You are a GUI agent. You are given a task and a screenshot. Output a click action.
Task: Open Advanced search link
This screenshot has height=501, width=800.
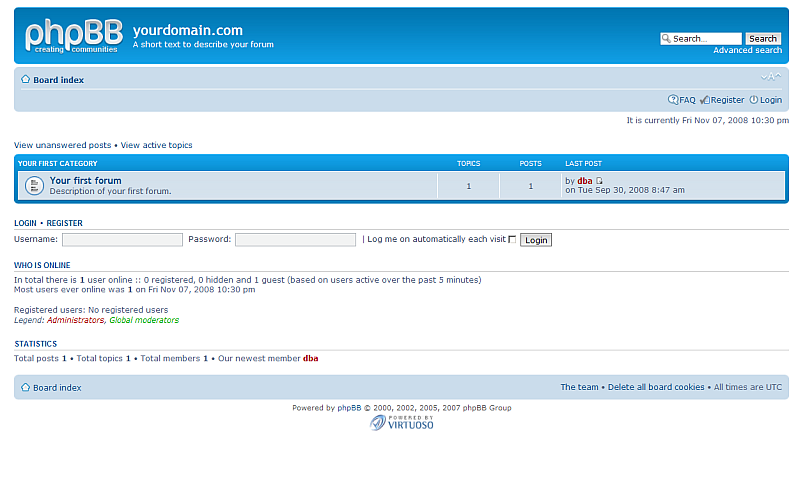point(747,50)
